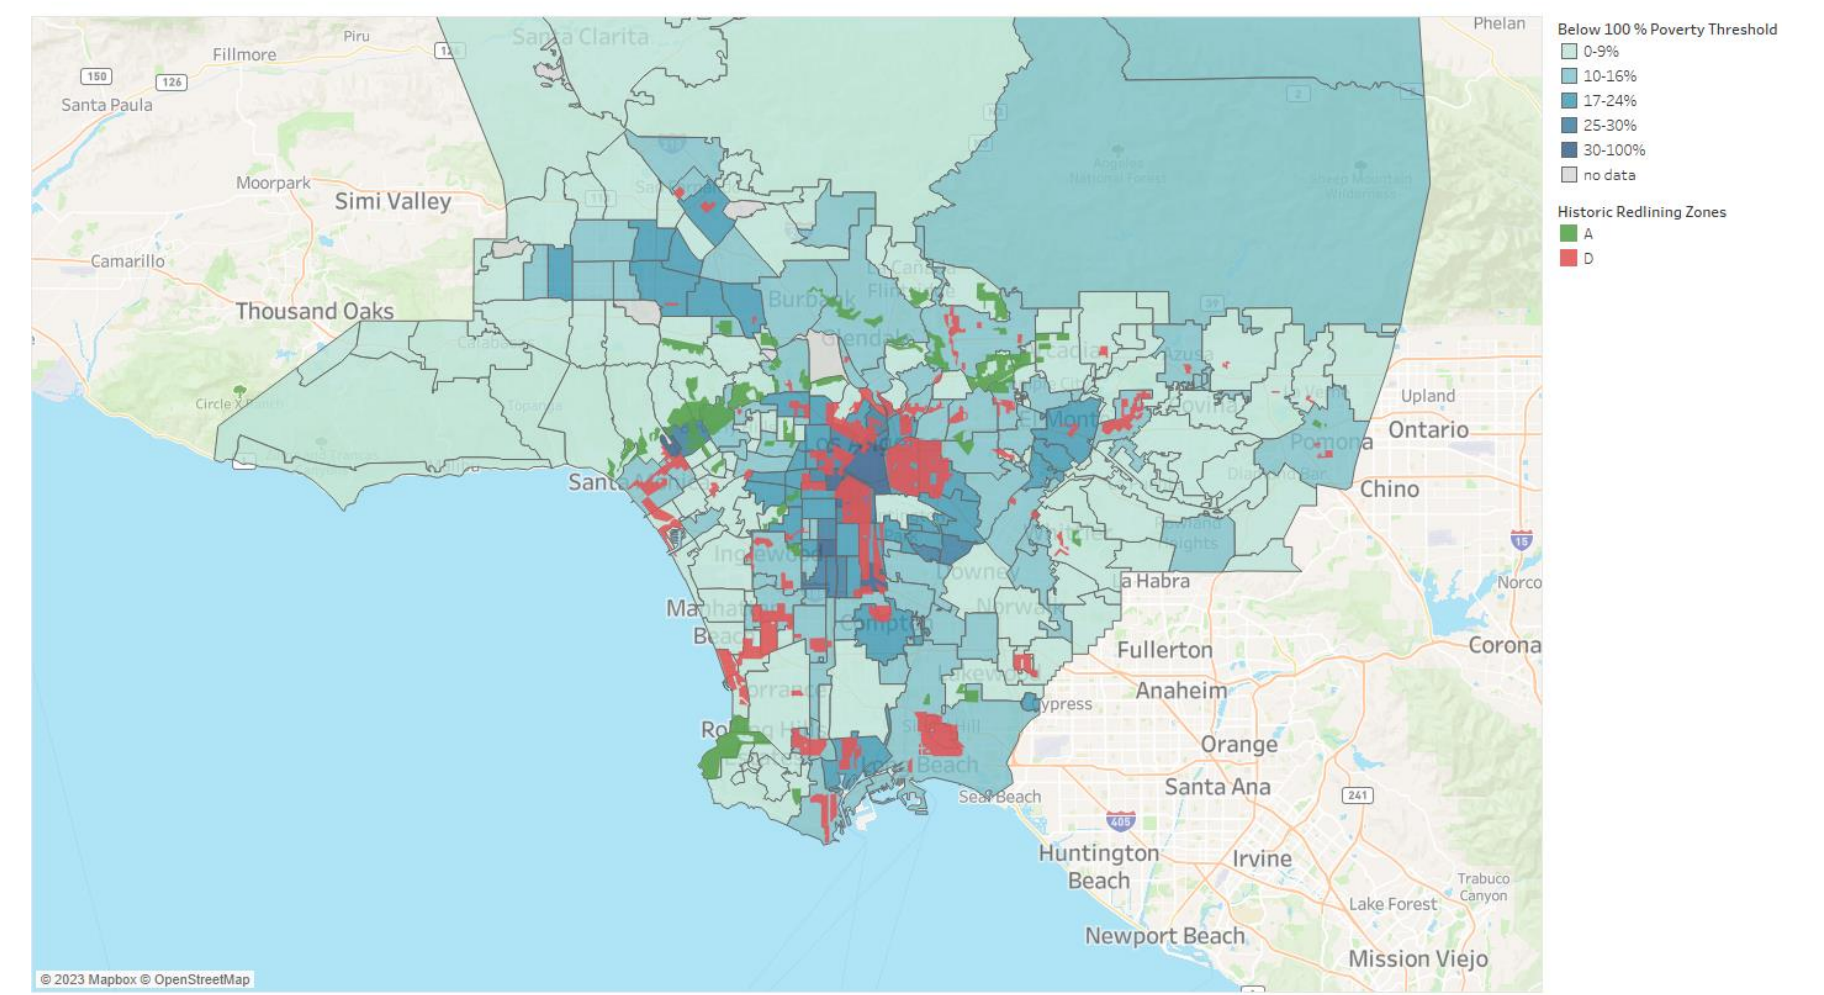Select Redlining Zone D red swatch
The width and height of the screenshot is (1824, 995).
click(x=1568, y=258)
